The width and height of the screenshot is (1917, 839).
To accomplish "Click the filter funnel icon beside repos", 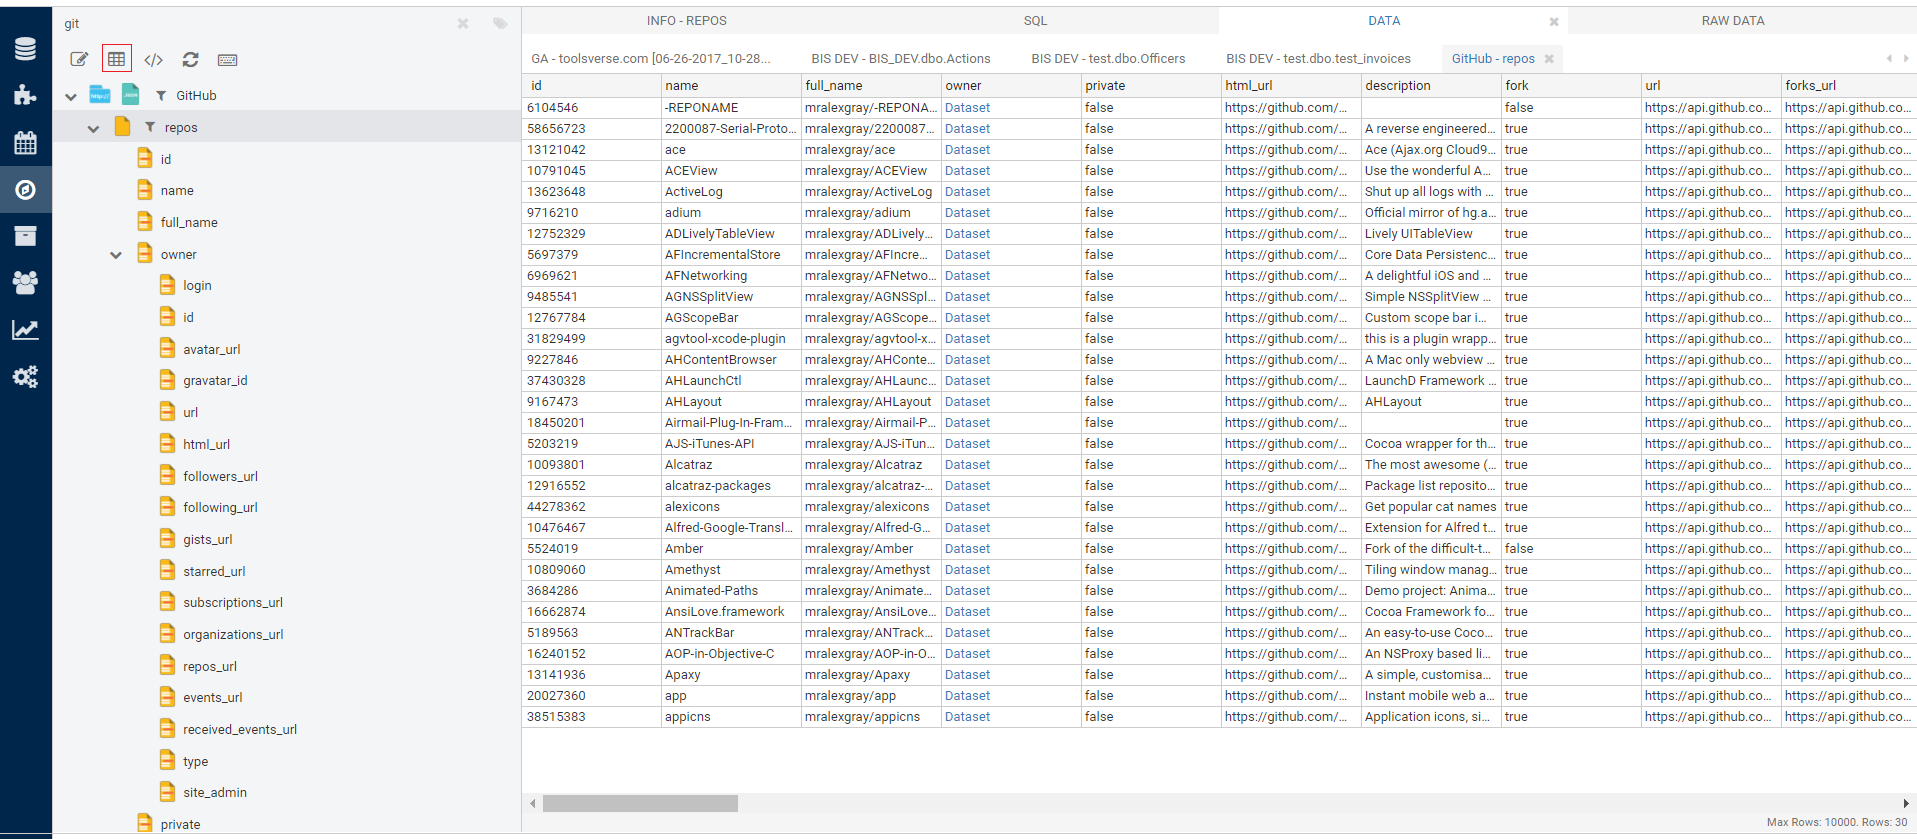I will click(x=150, y=127).
